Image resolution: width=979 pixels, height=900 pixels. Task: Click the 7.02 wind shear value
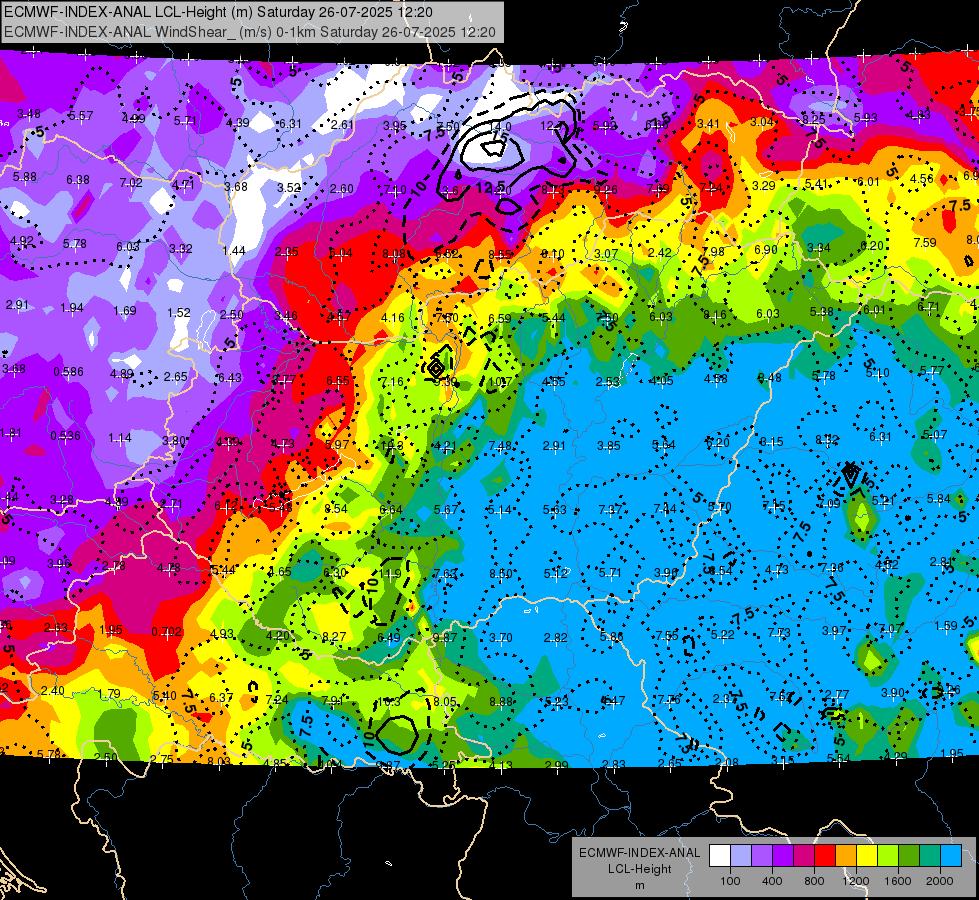point(131,182)
